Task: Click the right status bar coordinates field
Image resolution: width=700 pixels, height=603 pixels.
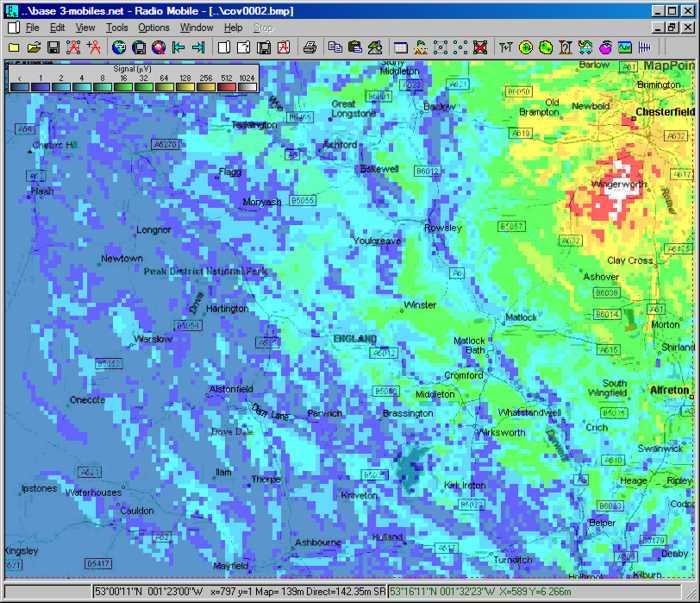Action: pos(534,591)
